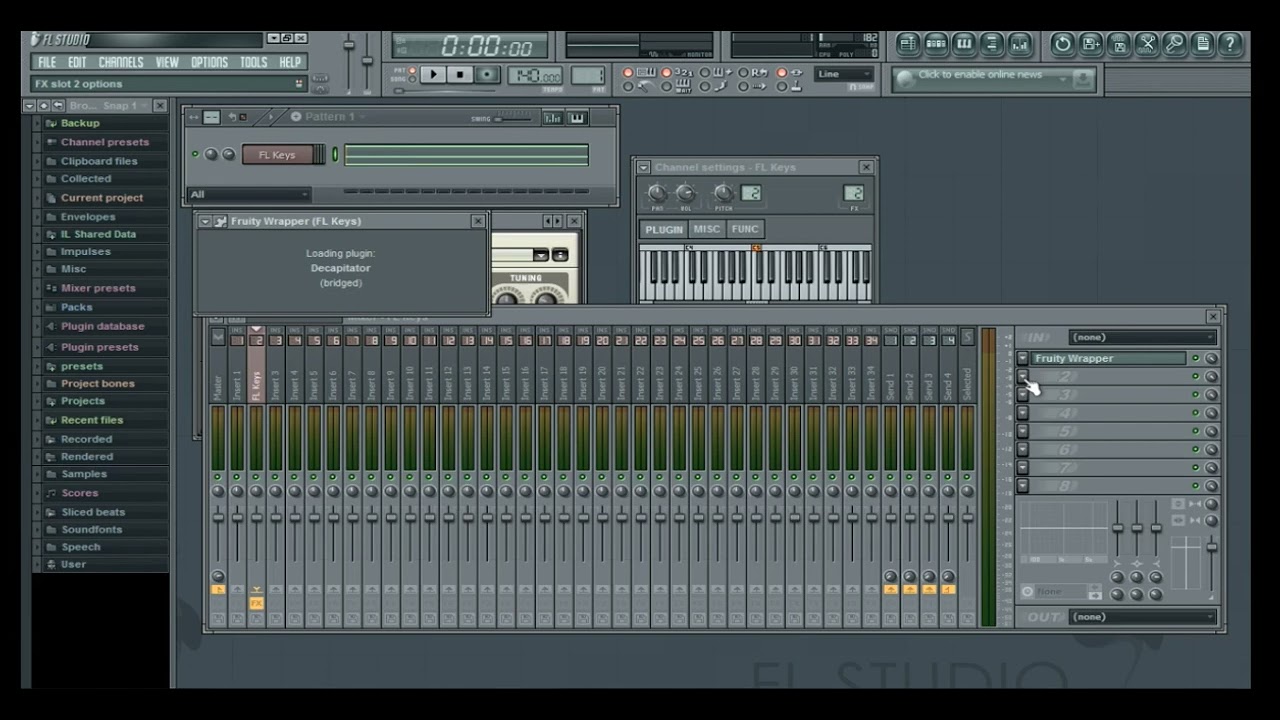Screen dimensions: 1280x720
Task: Click the Fruity Wrapper window plugin icon
Action: tap(221, 221)
